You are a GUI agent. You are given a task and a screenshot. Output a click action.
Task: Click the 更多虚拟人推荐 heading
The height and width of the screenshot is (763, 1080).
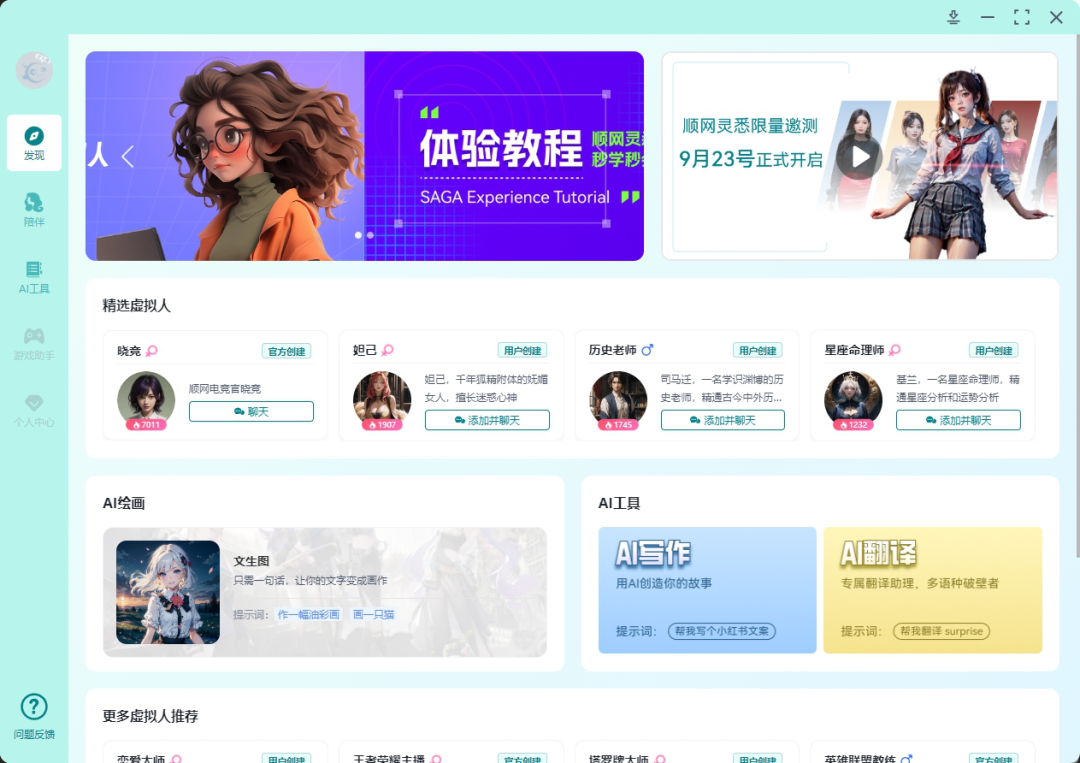[150, 716]
